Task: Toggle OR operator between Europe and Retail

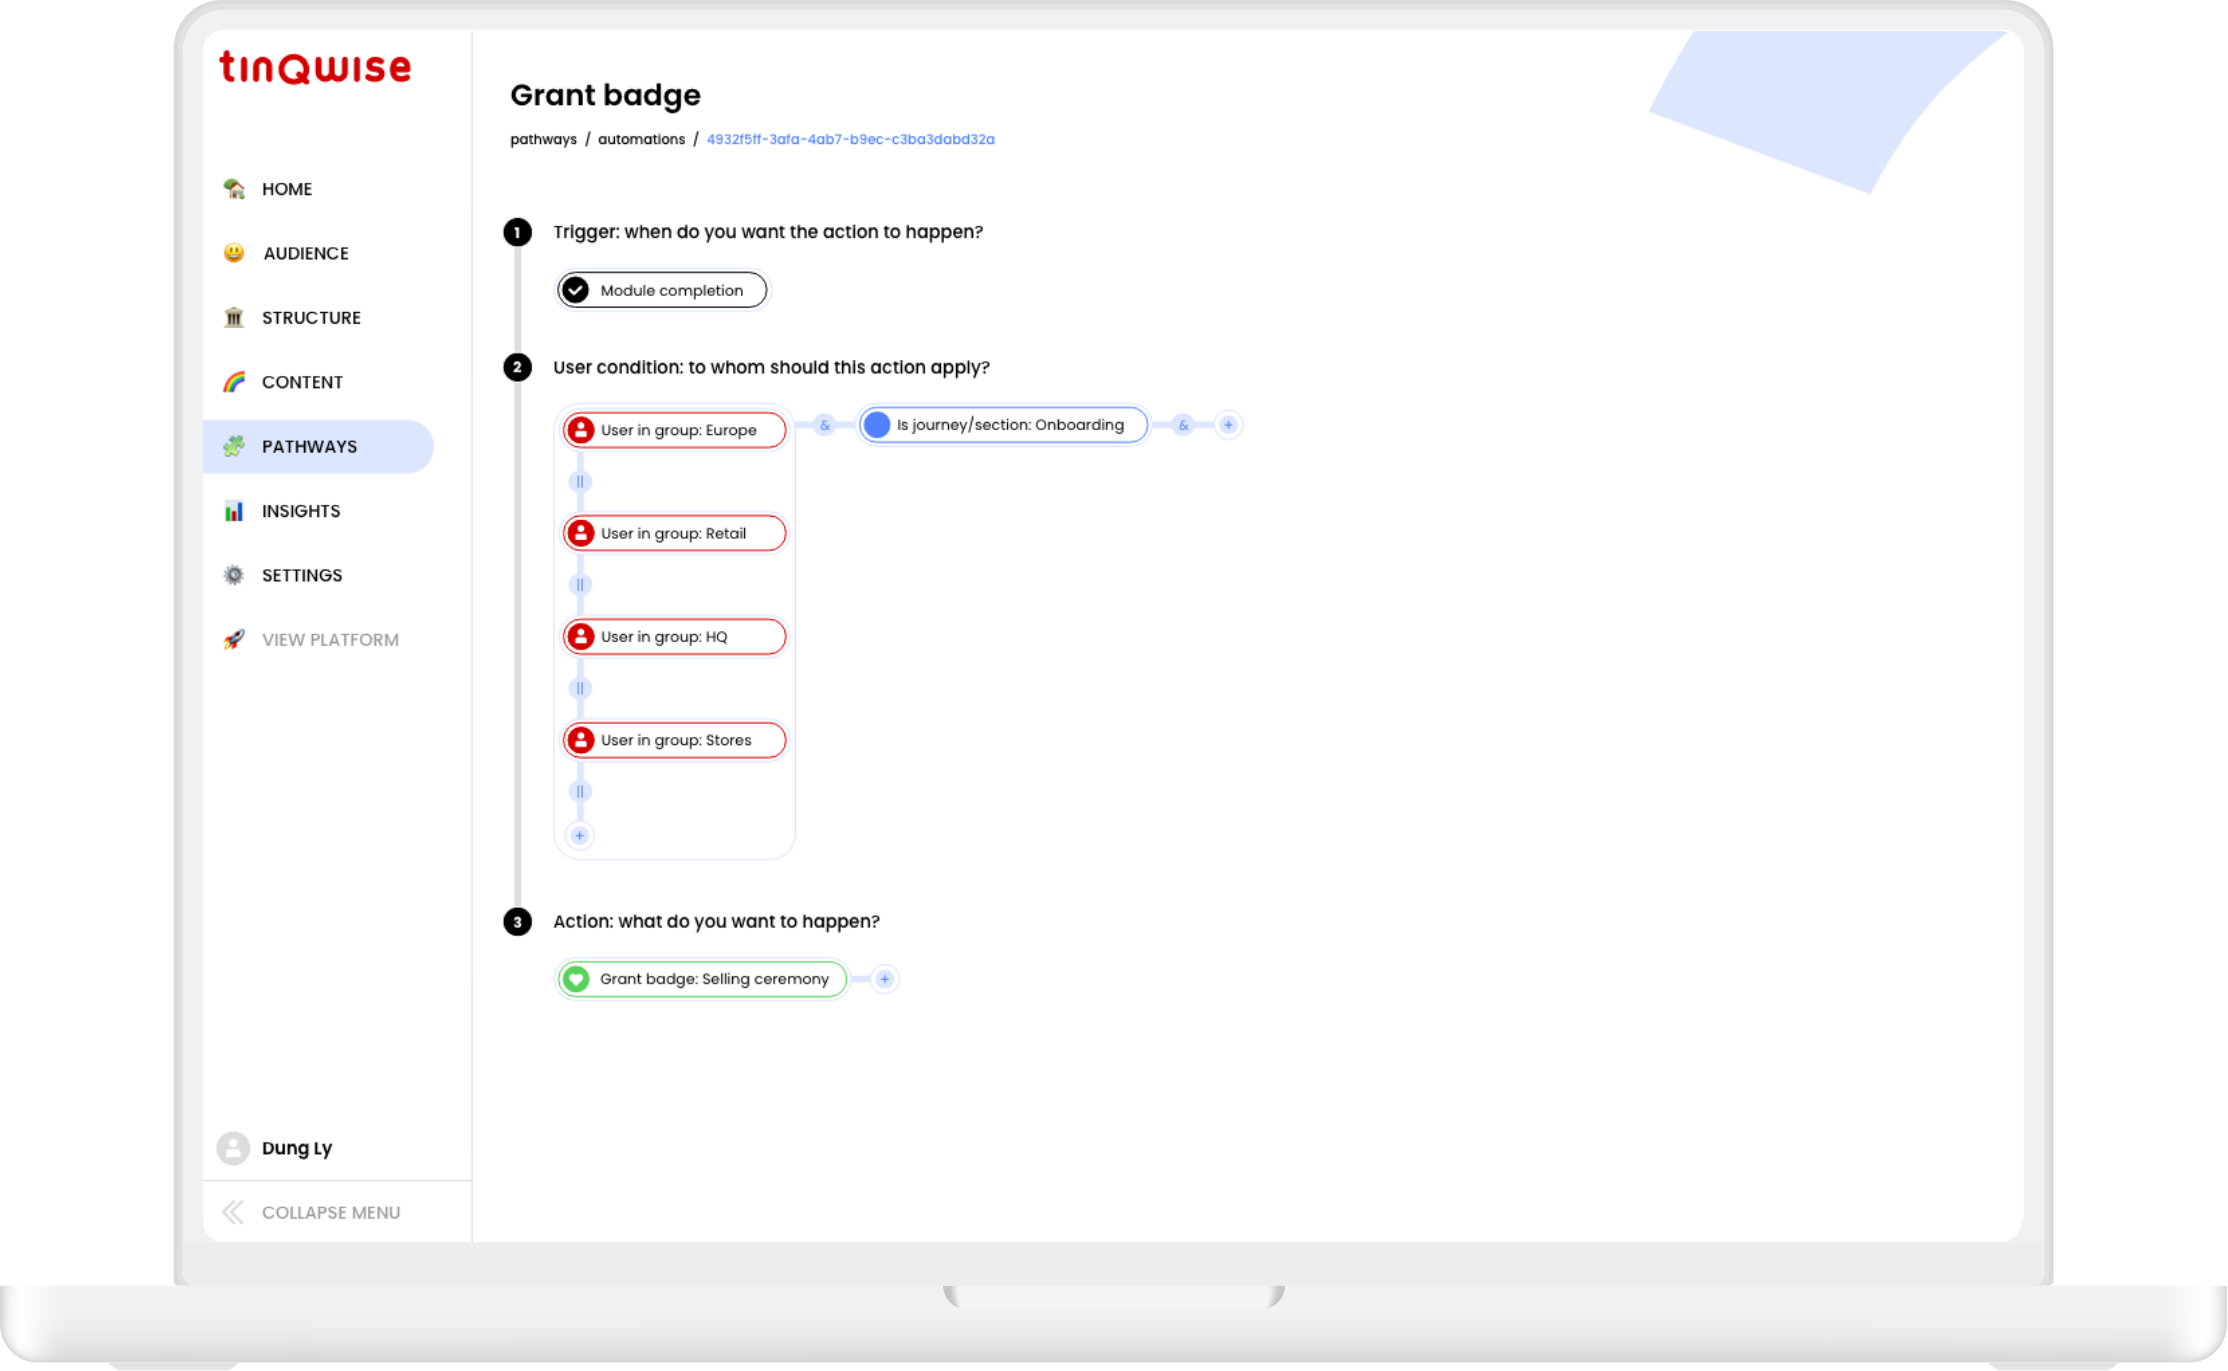Action: coord(580,482)
